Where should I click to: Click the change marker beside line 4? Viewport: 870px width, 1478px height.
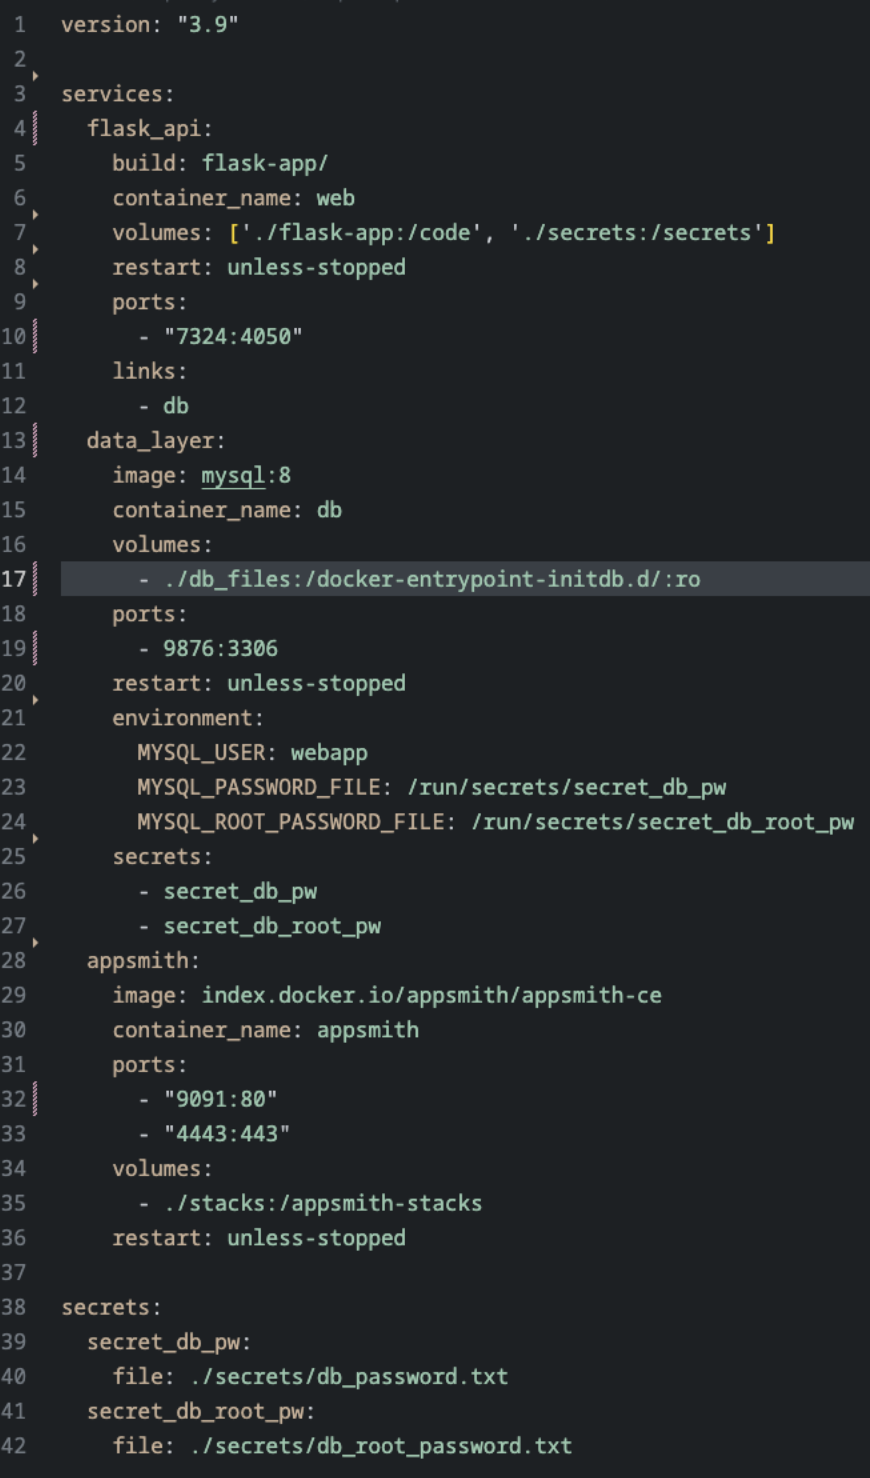35,128
